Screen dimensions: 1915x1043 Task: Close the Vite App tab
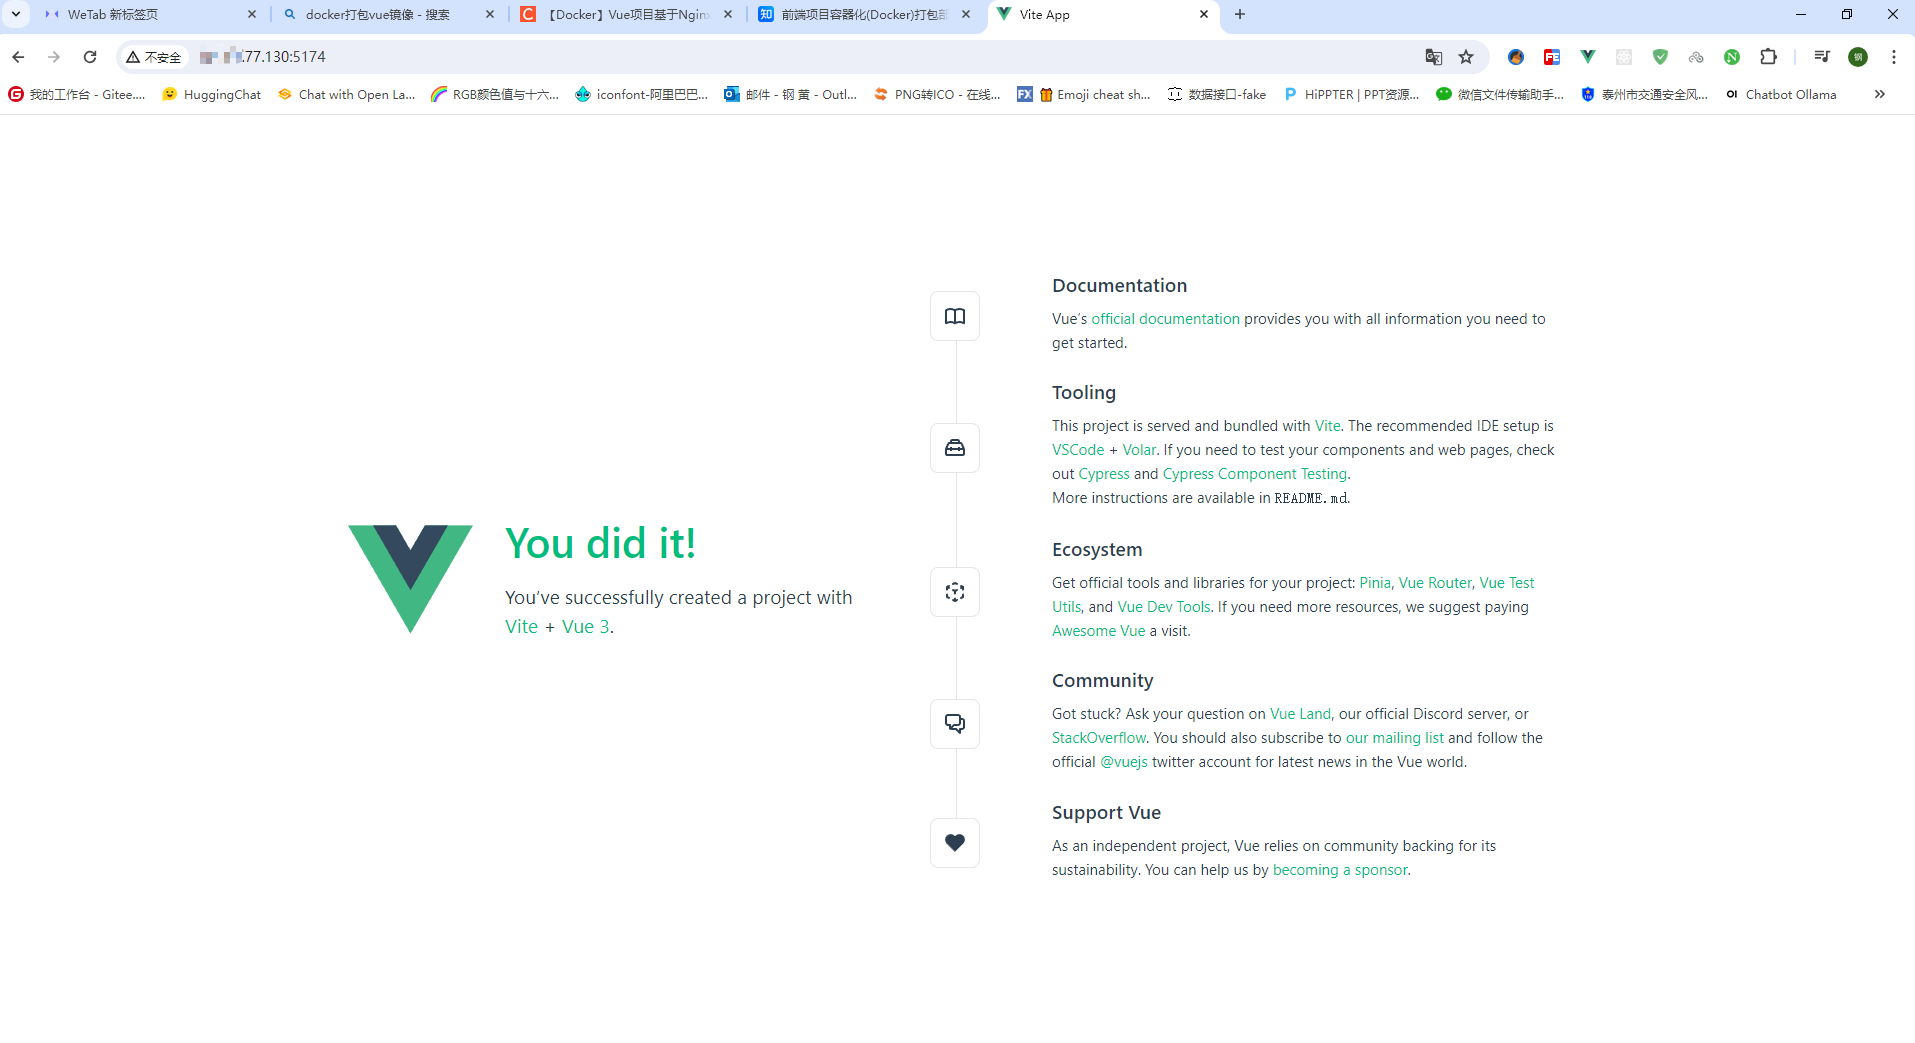point(1204,14)
